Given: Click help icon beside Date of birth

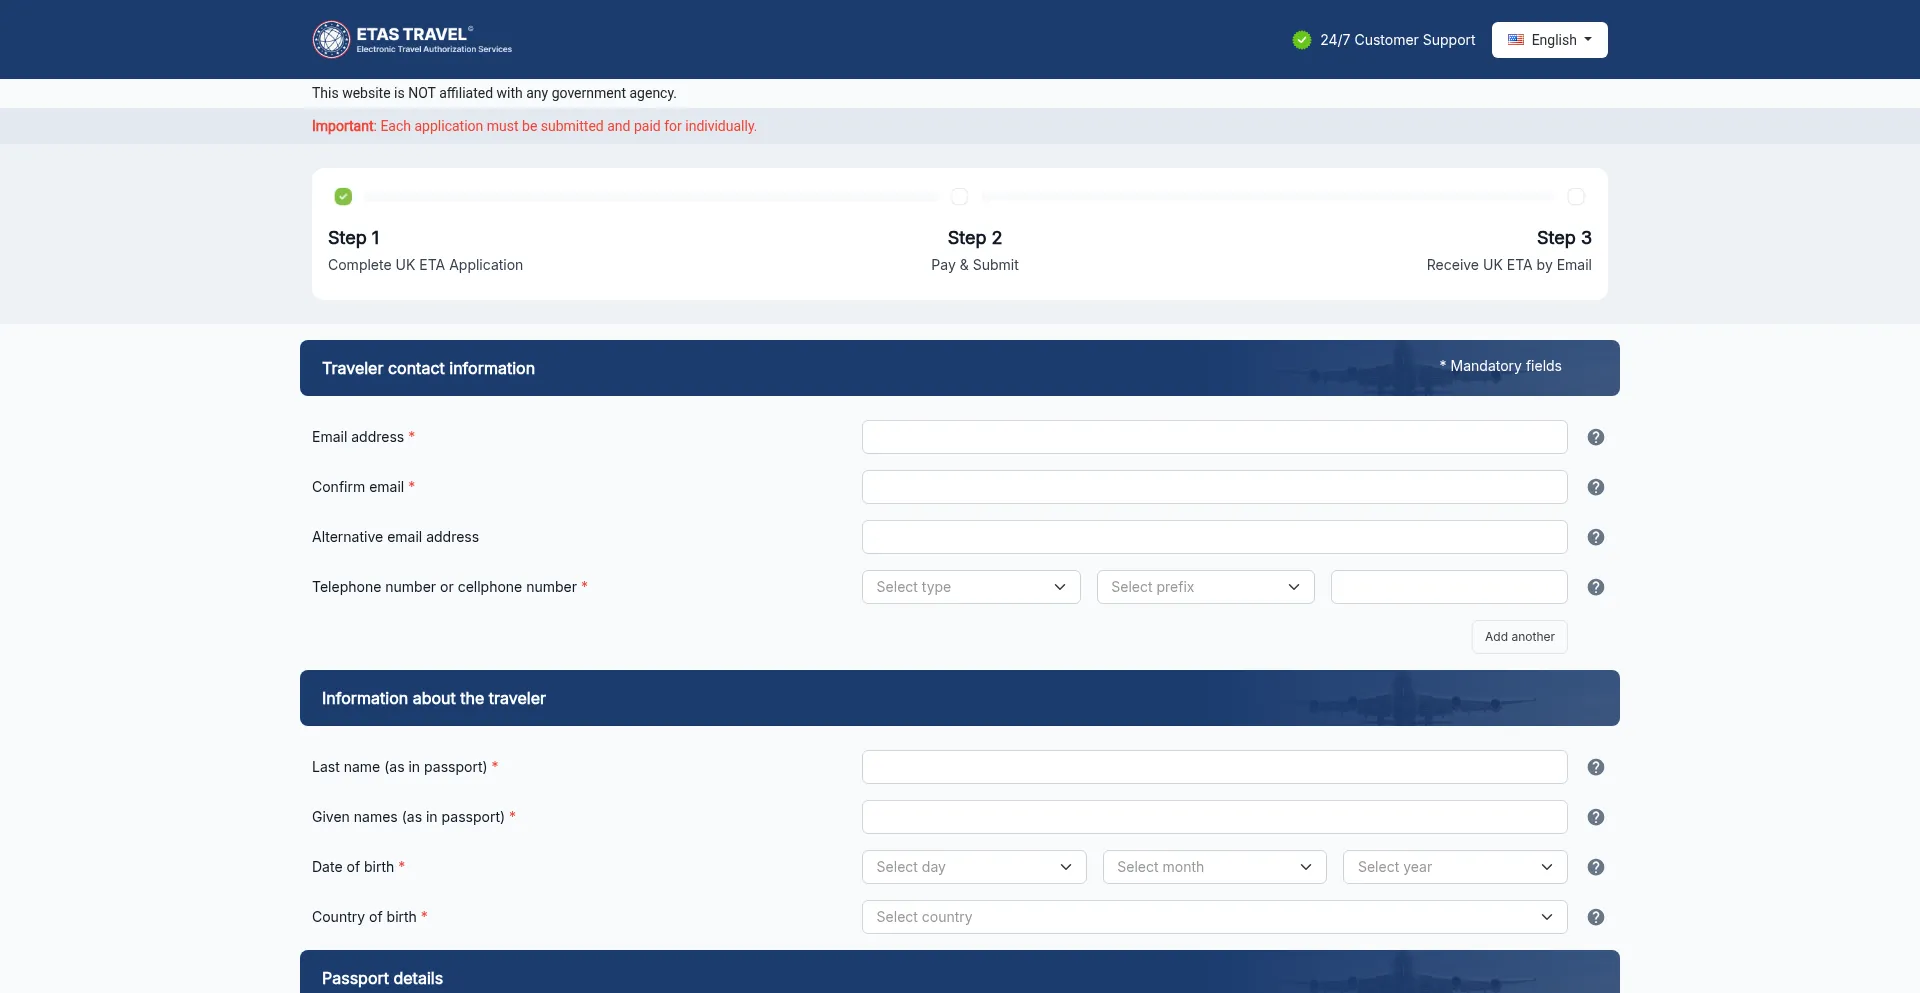Looking at the screenshot, I should click(1596, 867).
